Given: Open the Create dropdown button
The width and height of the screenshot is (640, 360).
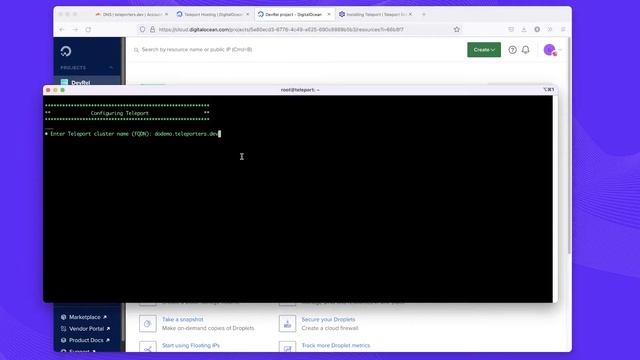Looking at the screenshot, I should tap(484, 50).
